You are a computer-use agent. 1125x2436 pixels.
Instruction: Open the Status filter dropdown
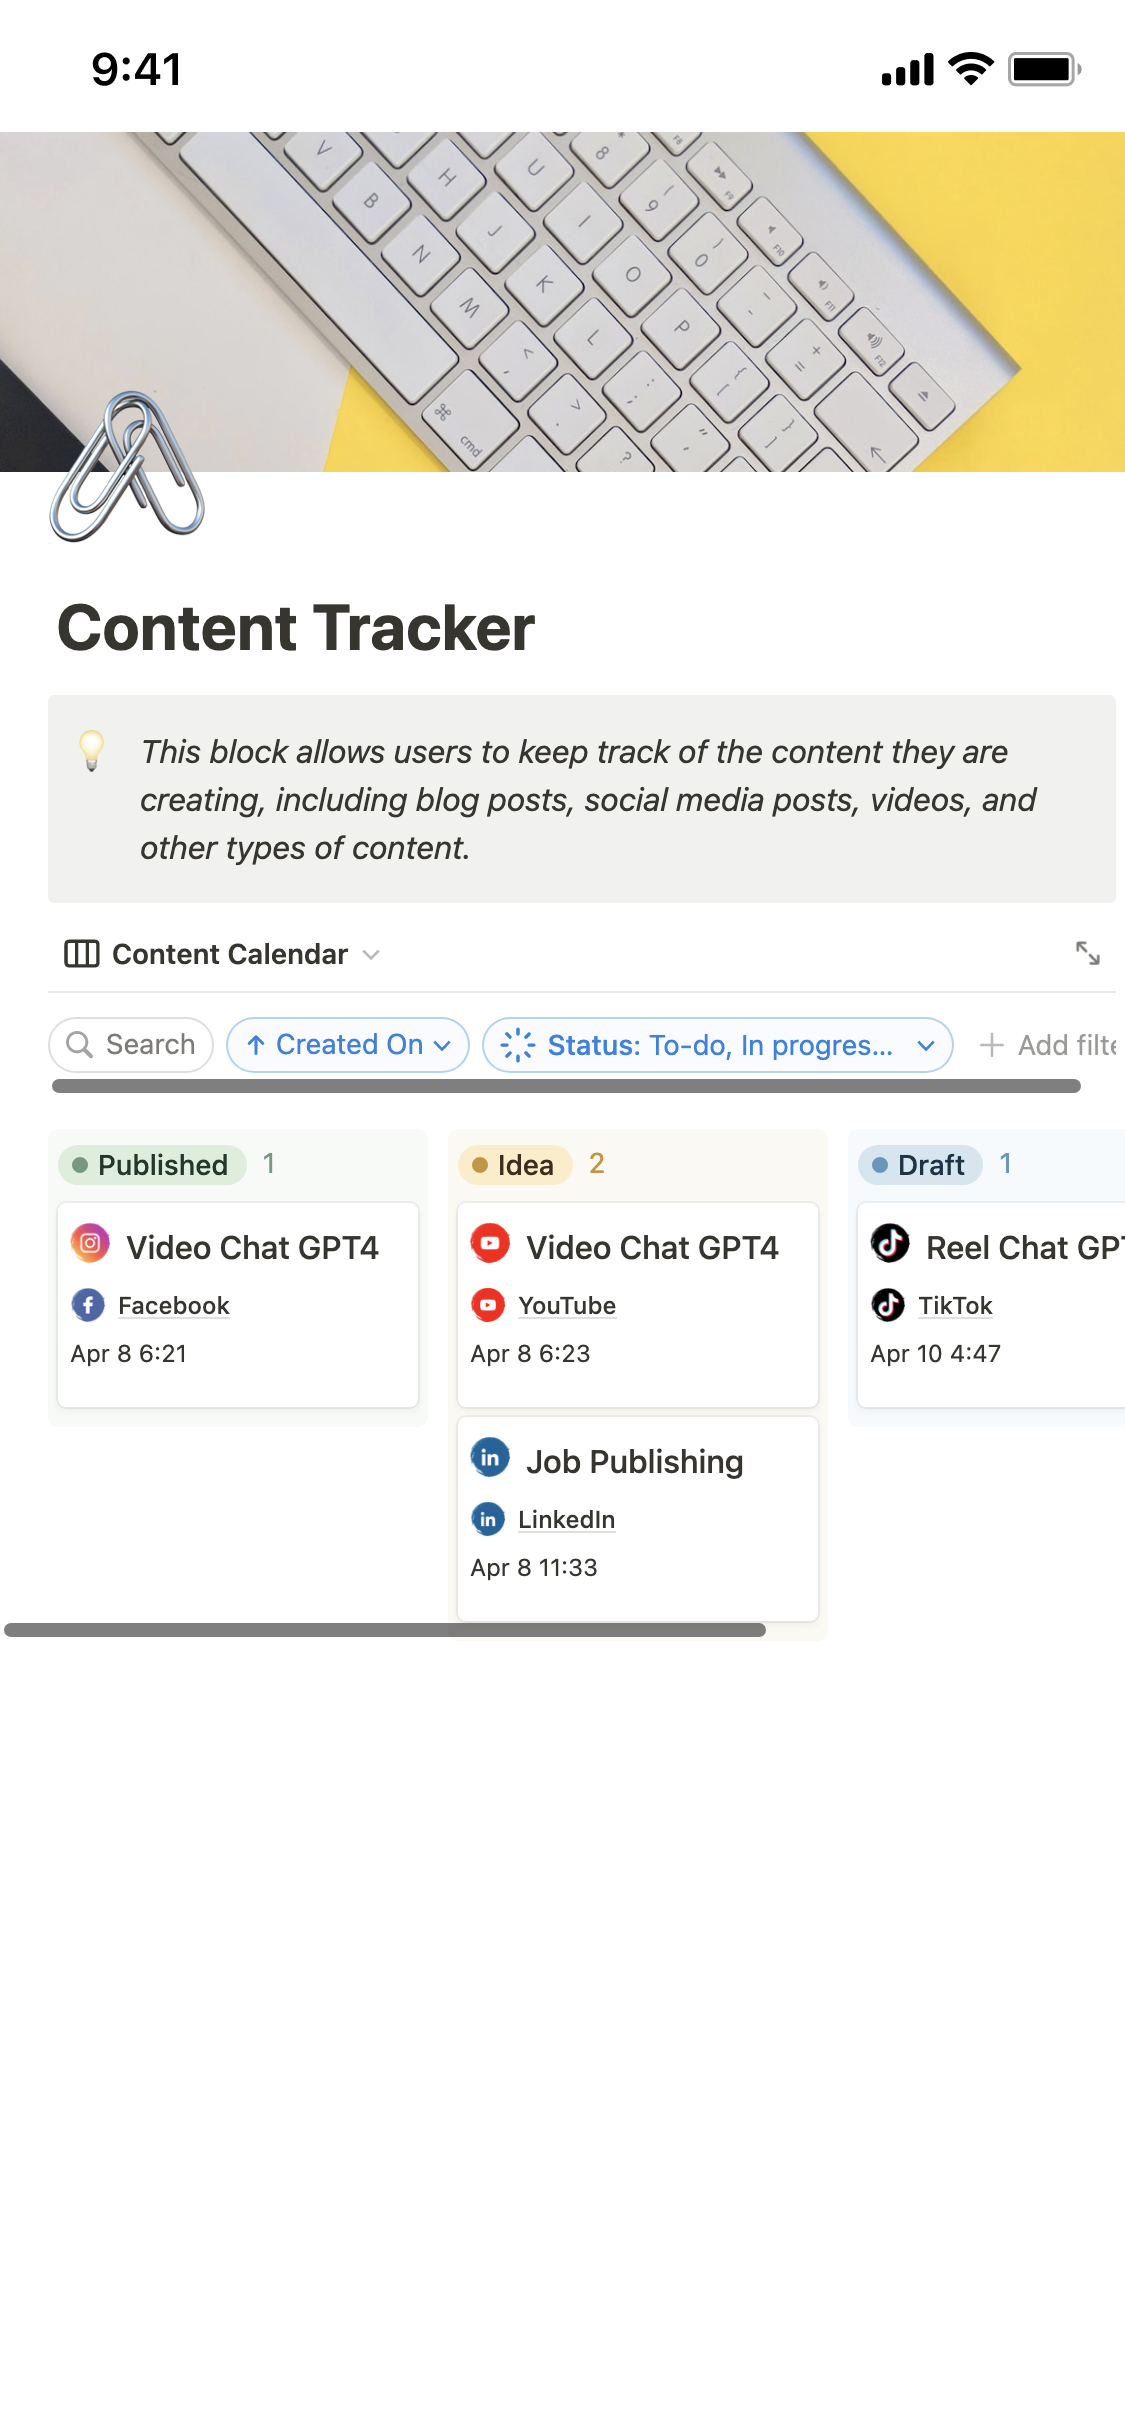pyautogui.click(x=717, y=1045)
